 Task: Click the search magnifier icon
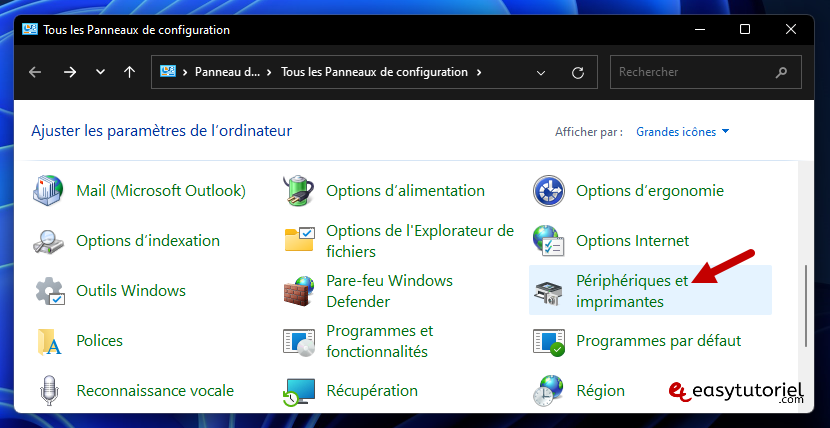point(781,72)
